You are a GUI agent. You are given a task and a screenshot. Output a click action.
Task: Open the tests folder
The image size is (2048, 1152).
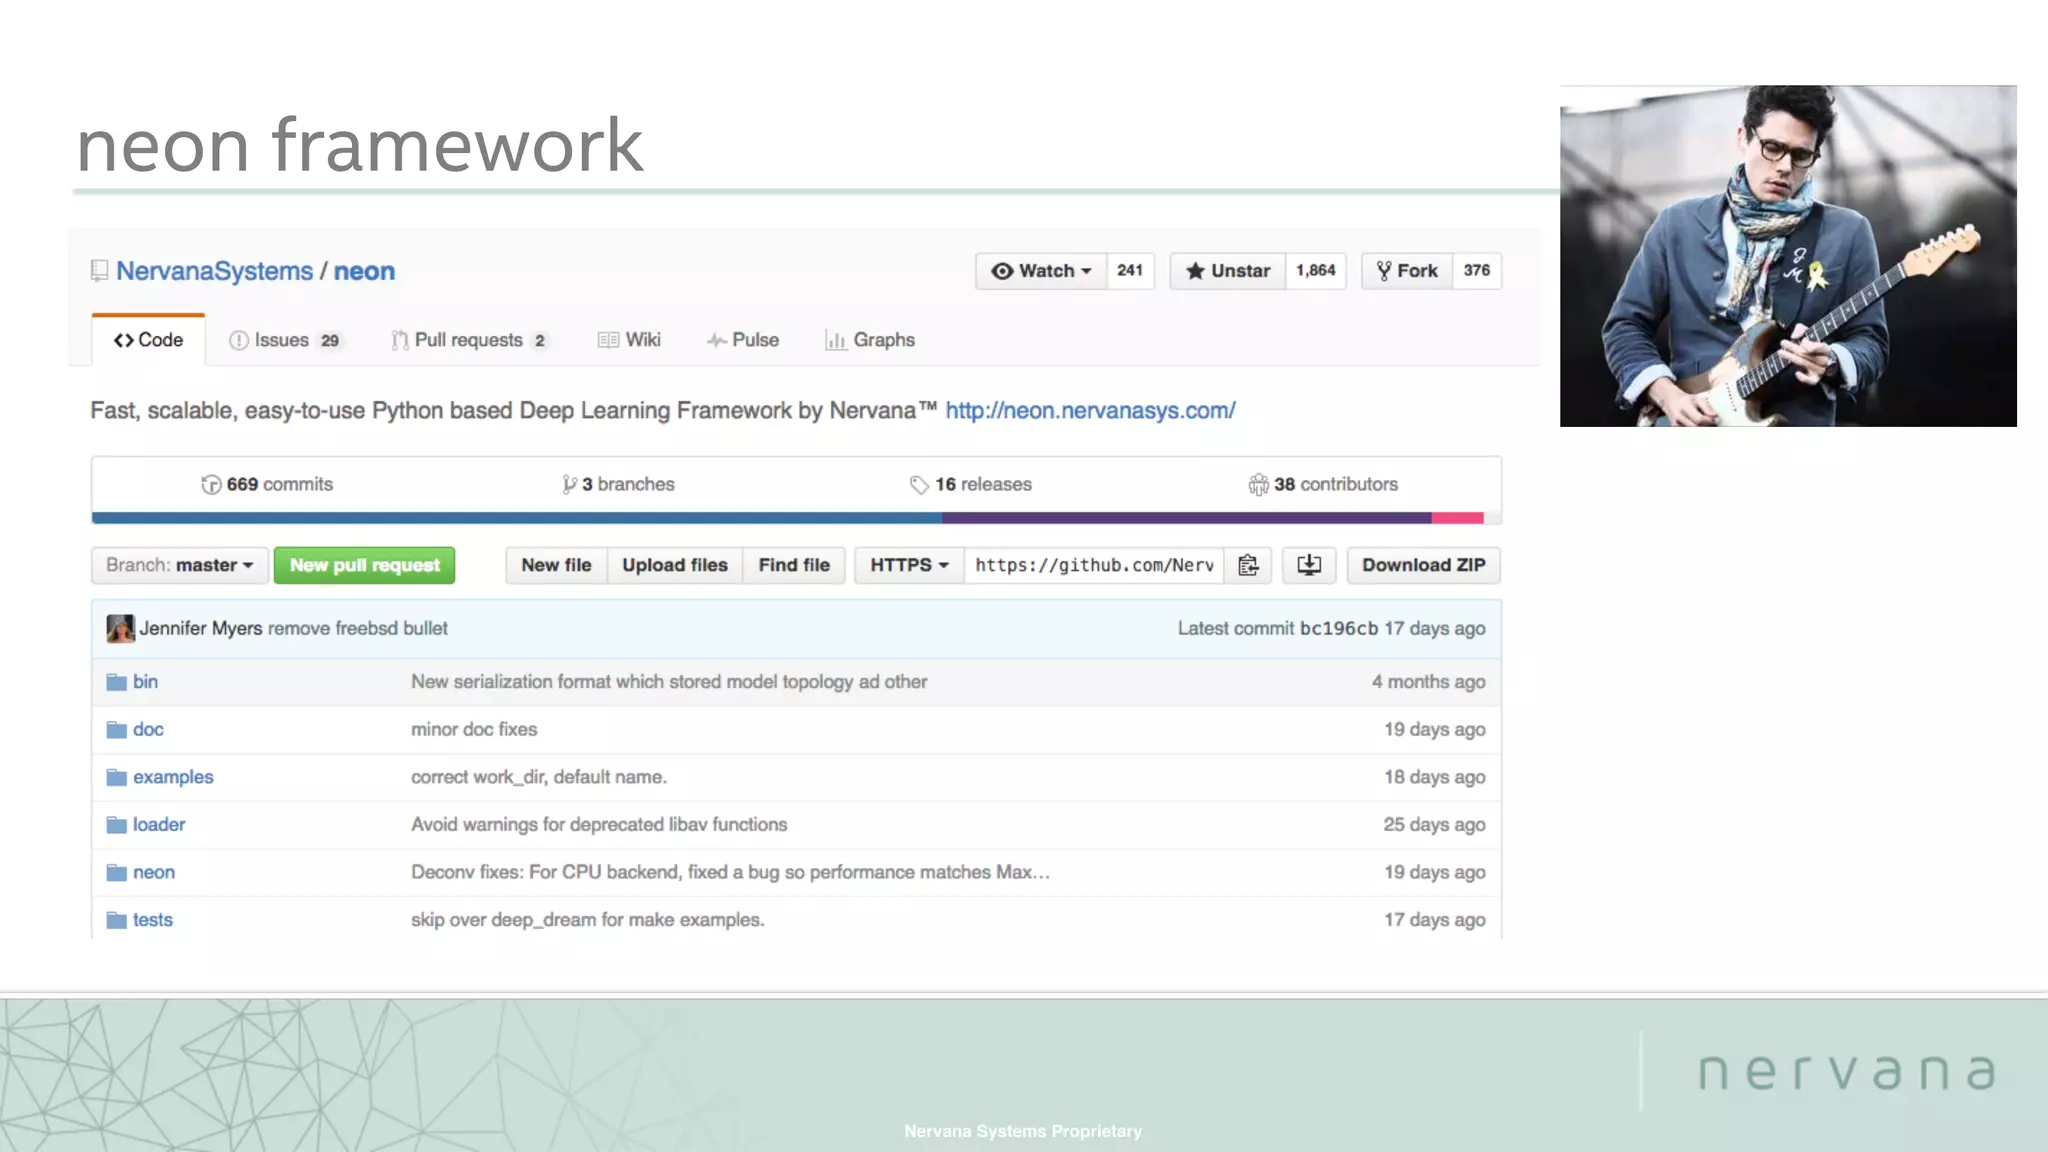[153, 920]
